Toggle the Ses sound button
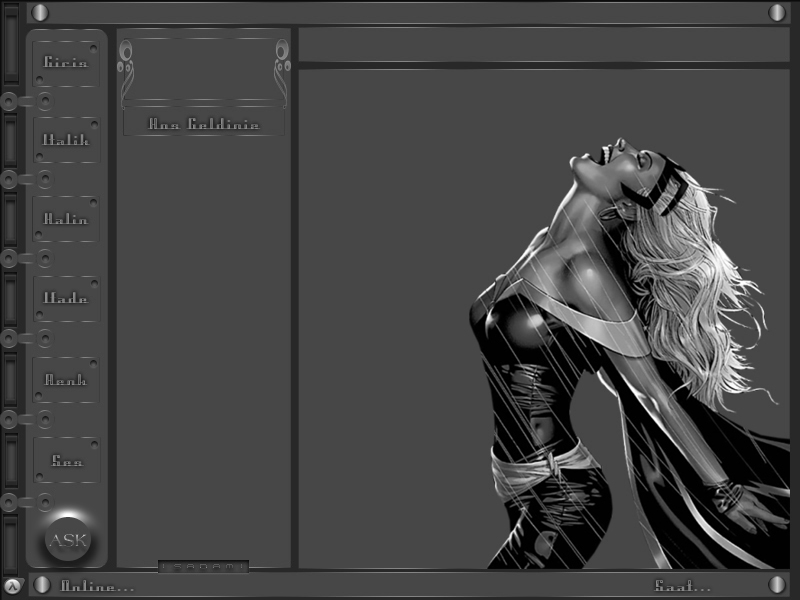800x600 pixels. tap(66, 460)
